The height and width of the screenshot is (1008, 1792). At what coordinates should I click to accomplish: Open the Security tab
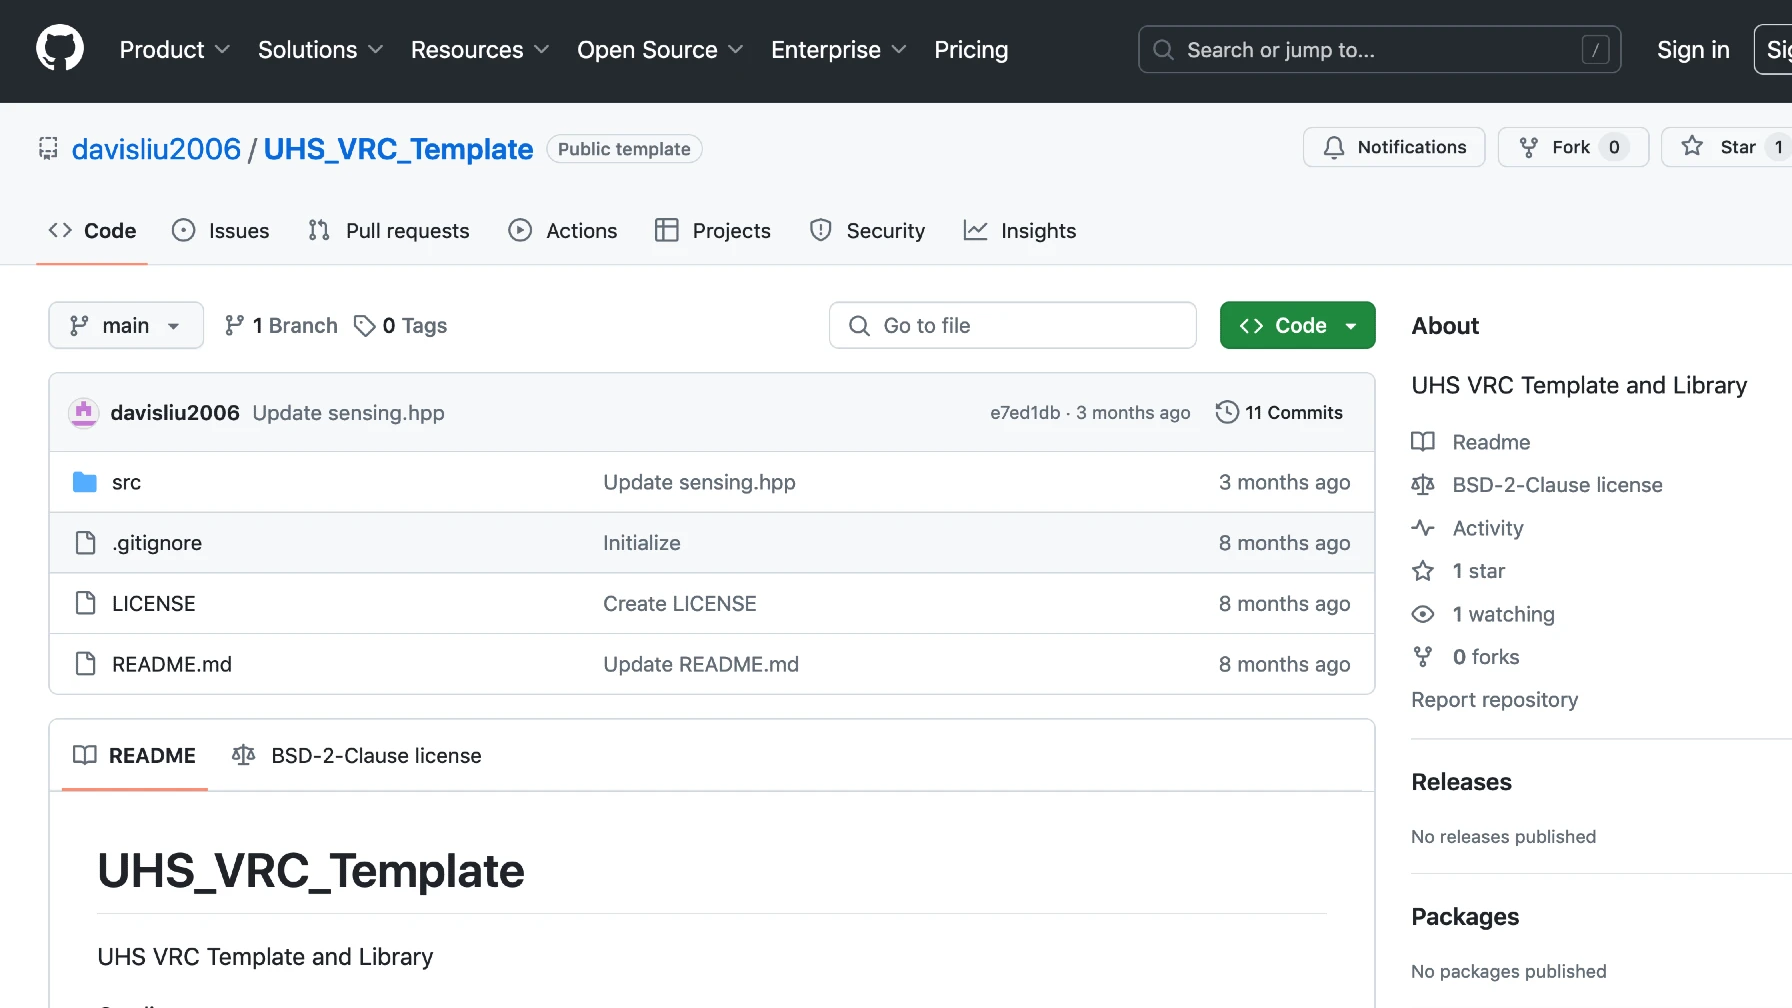click(867, 231)
